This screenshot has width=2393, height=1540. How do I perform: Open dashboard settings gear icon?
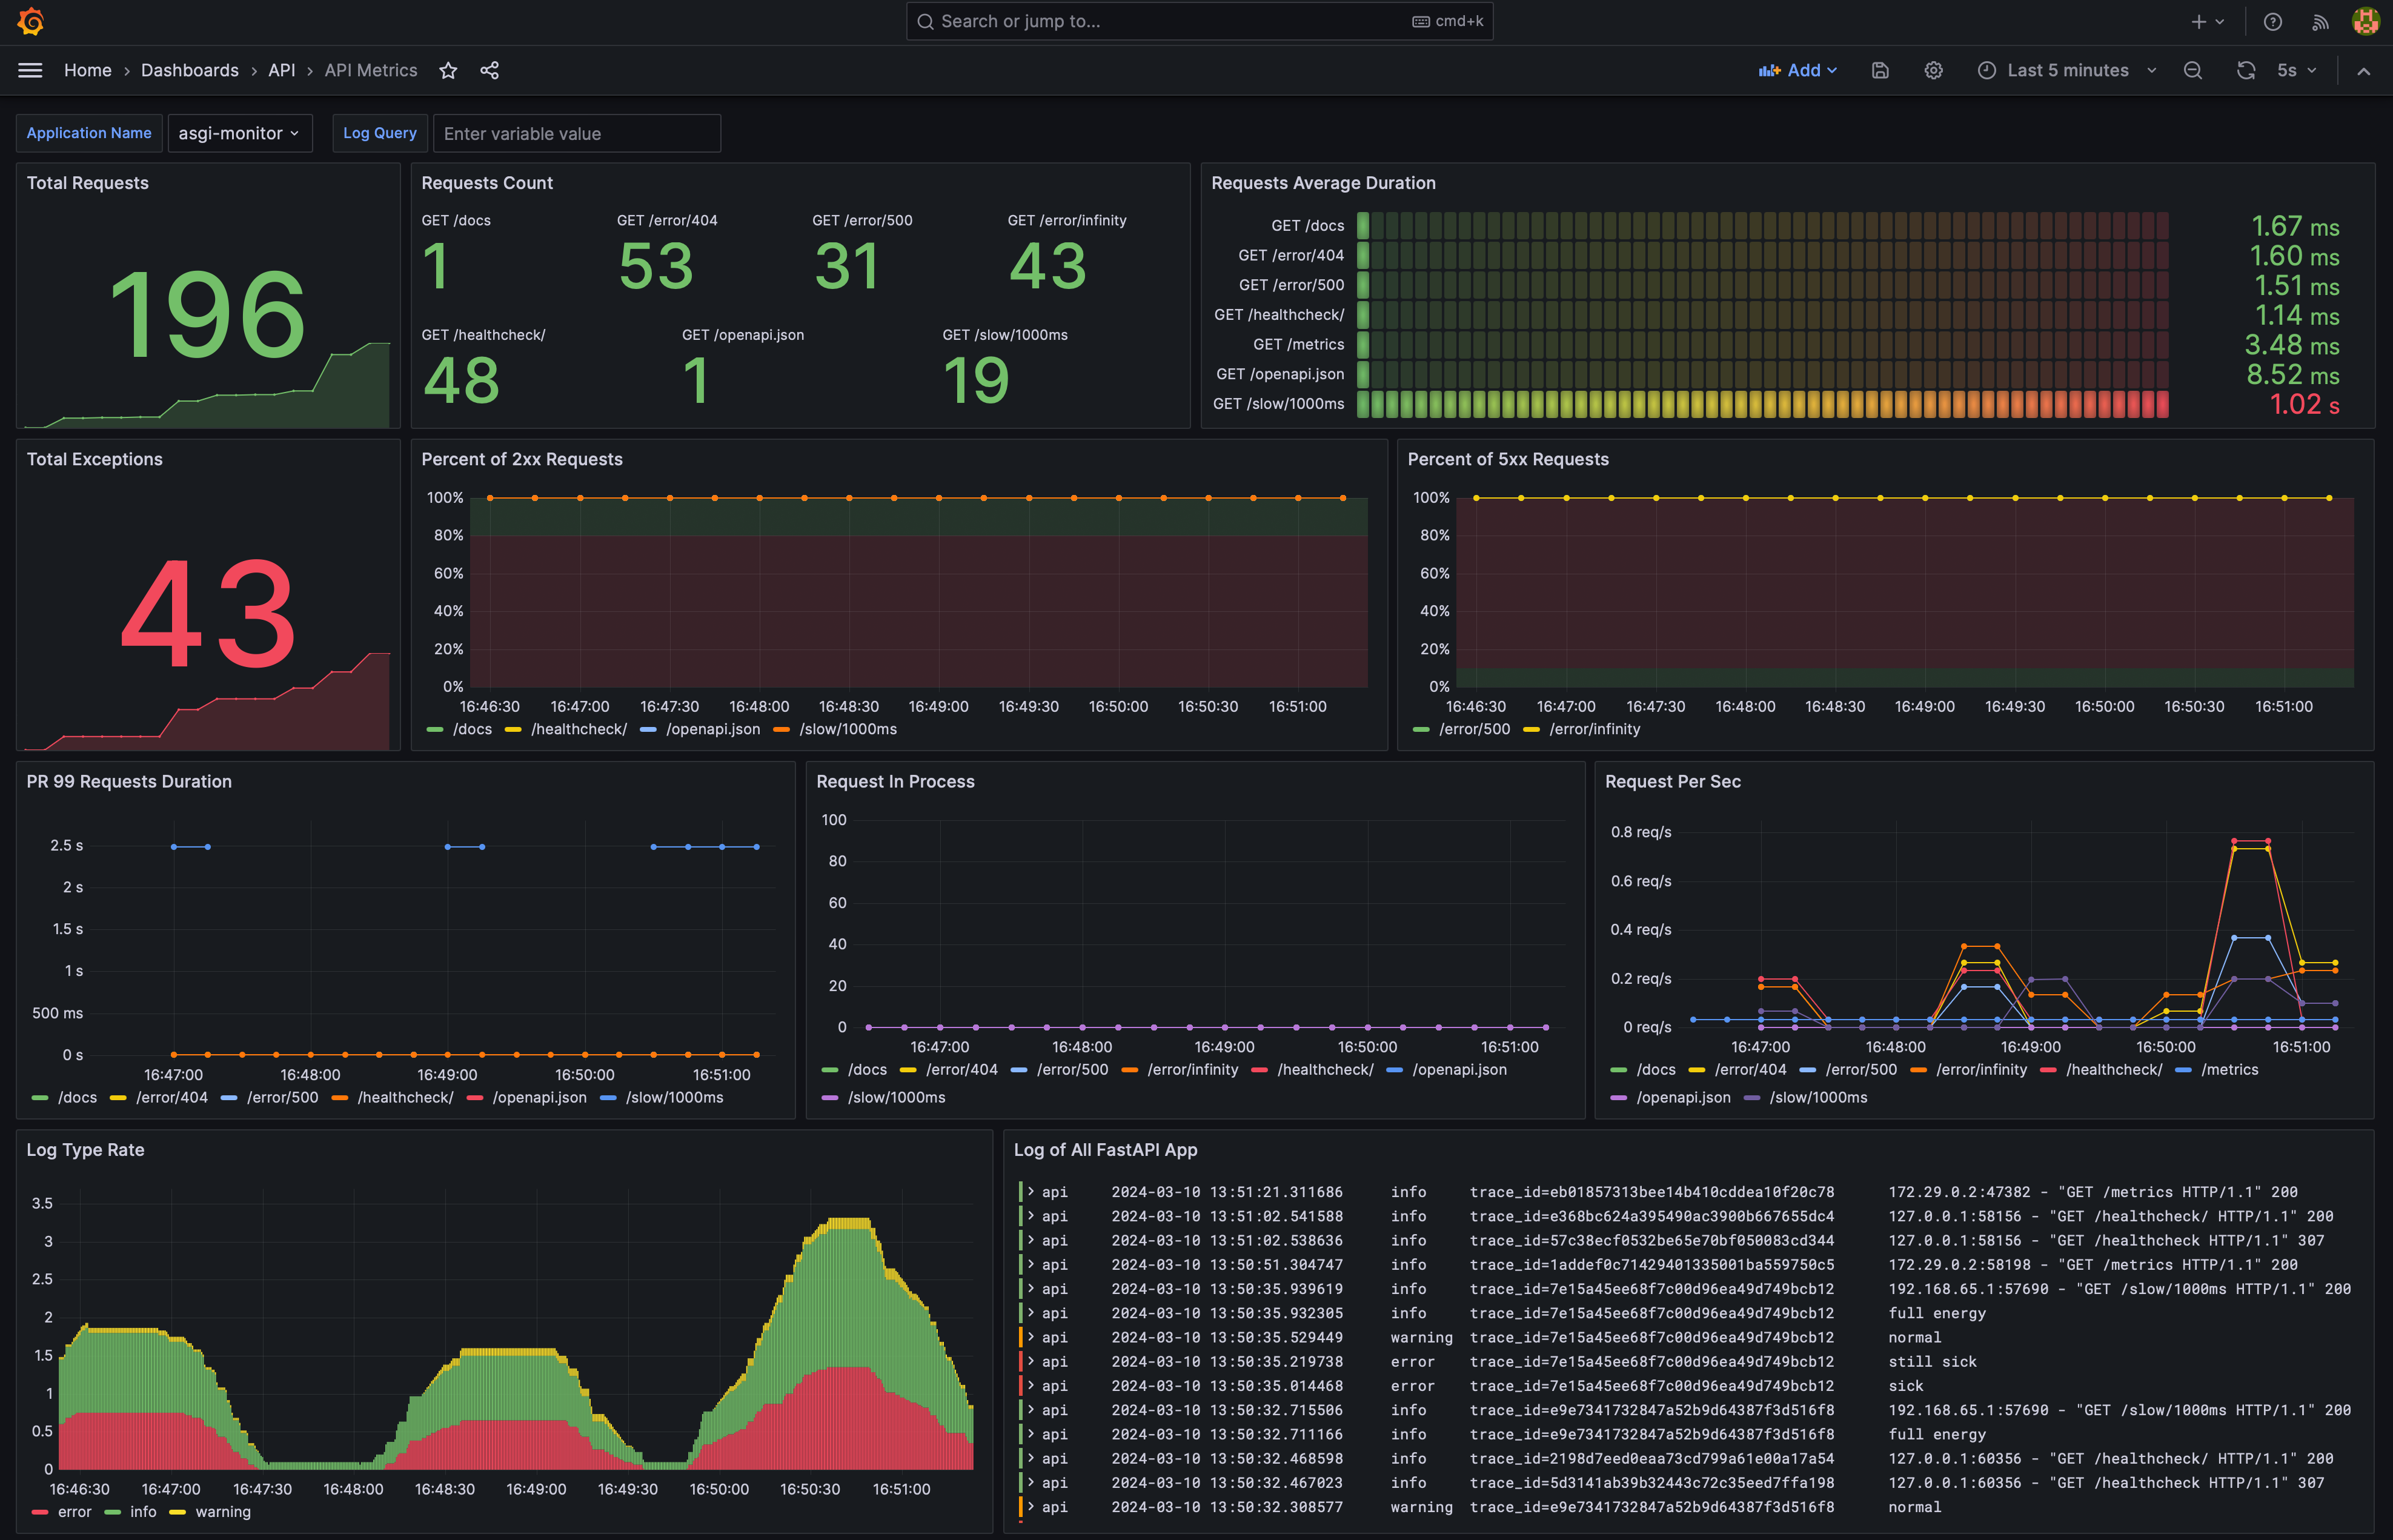pyautogui.click(x=1933, y=70)
